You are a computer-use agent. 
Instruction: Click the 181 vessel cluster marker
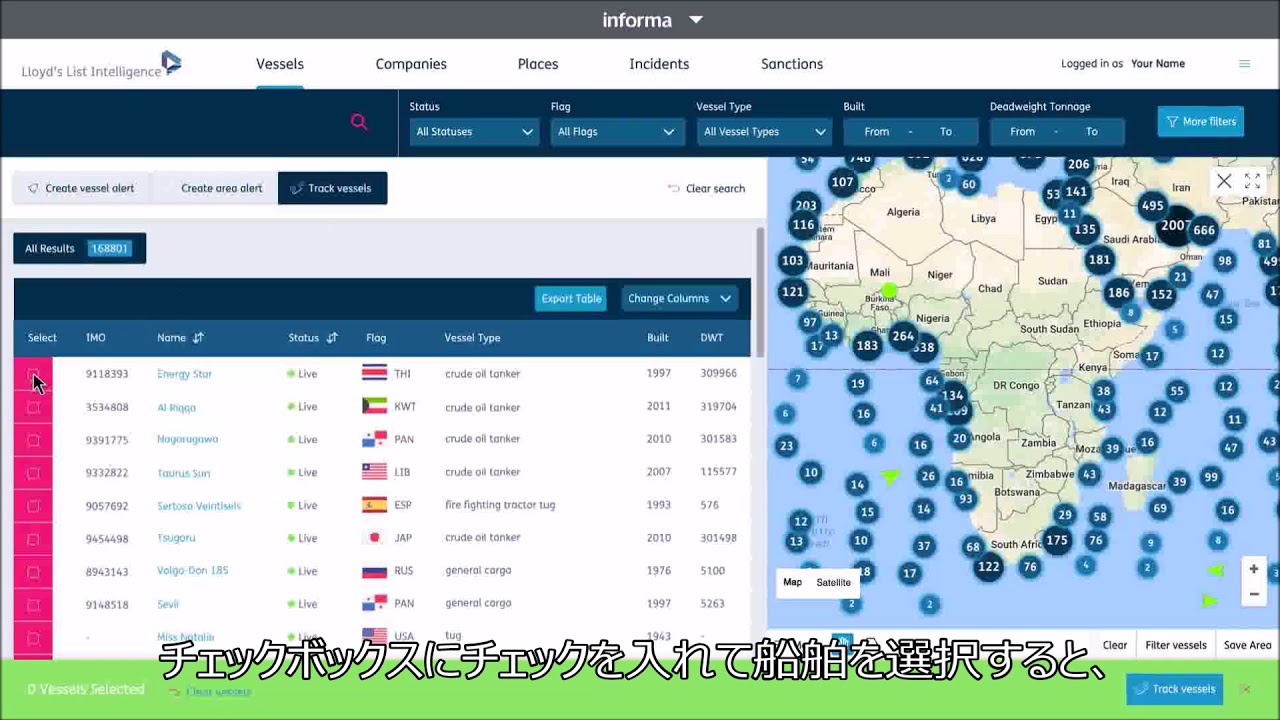coord(1099,260)
